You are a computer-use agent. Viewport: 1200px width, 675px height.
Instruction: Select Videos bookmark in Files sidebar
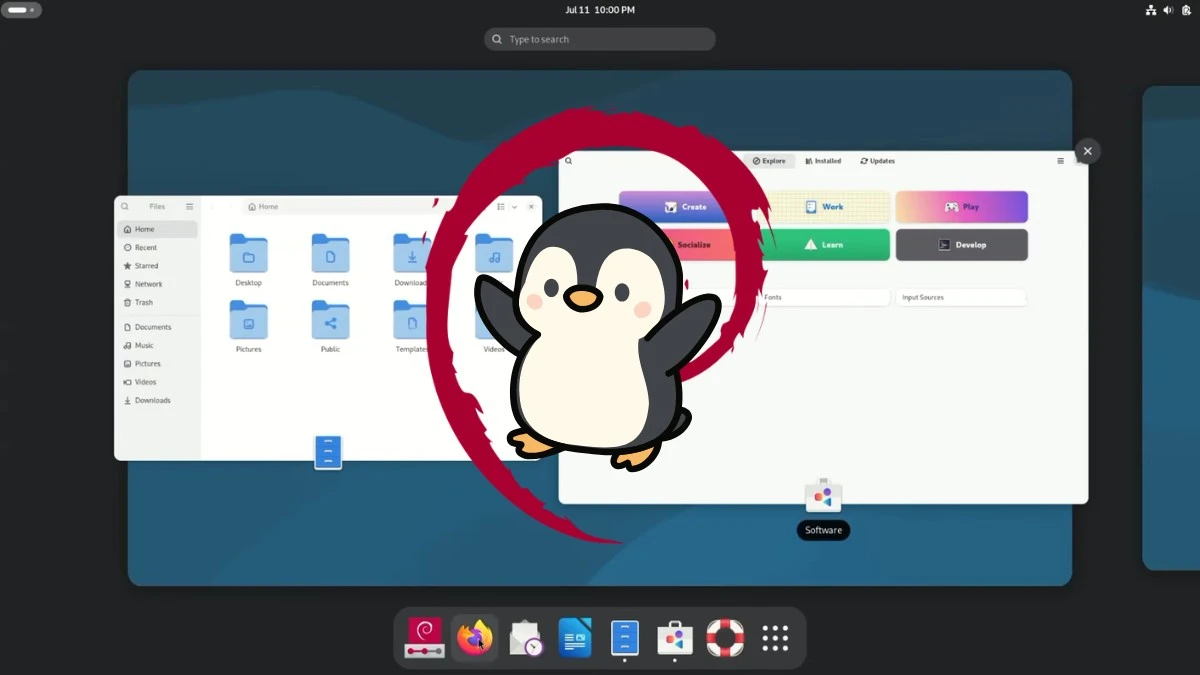pyautogui.click(x=157, y=382)
